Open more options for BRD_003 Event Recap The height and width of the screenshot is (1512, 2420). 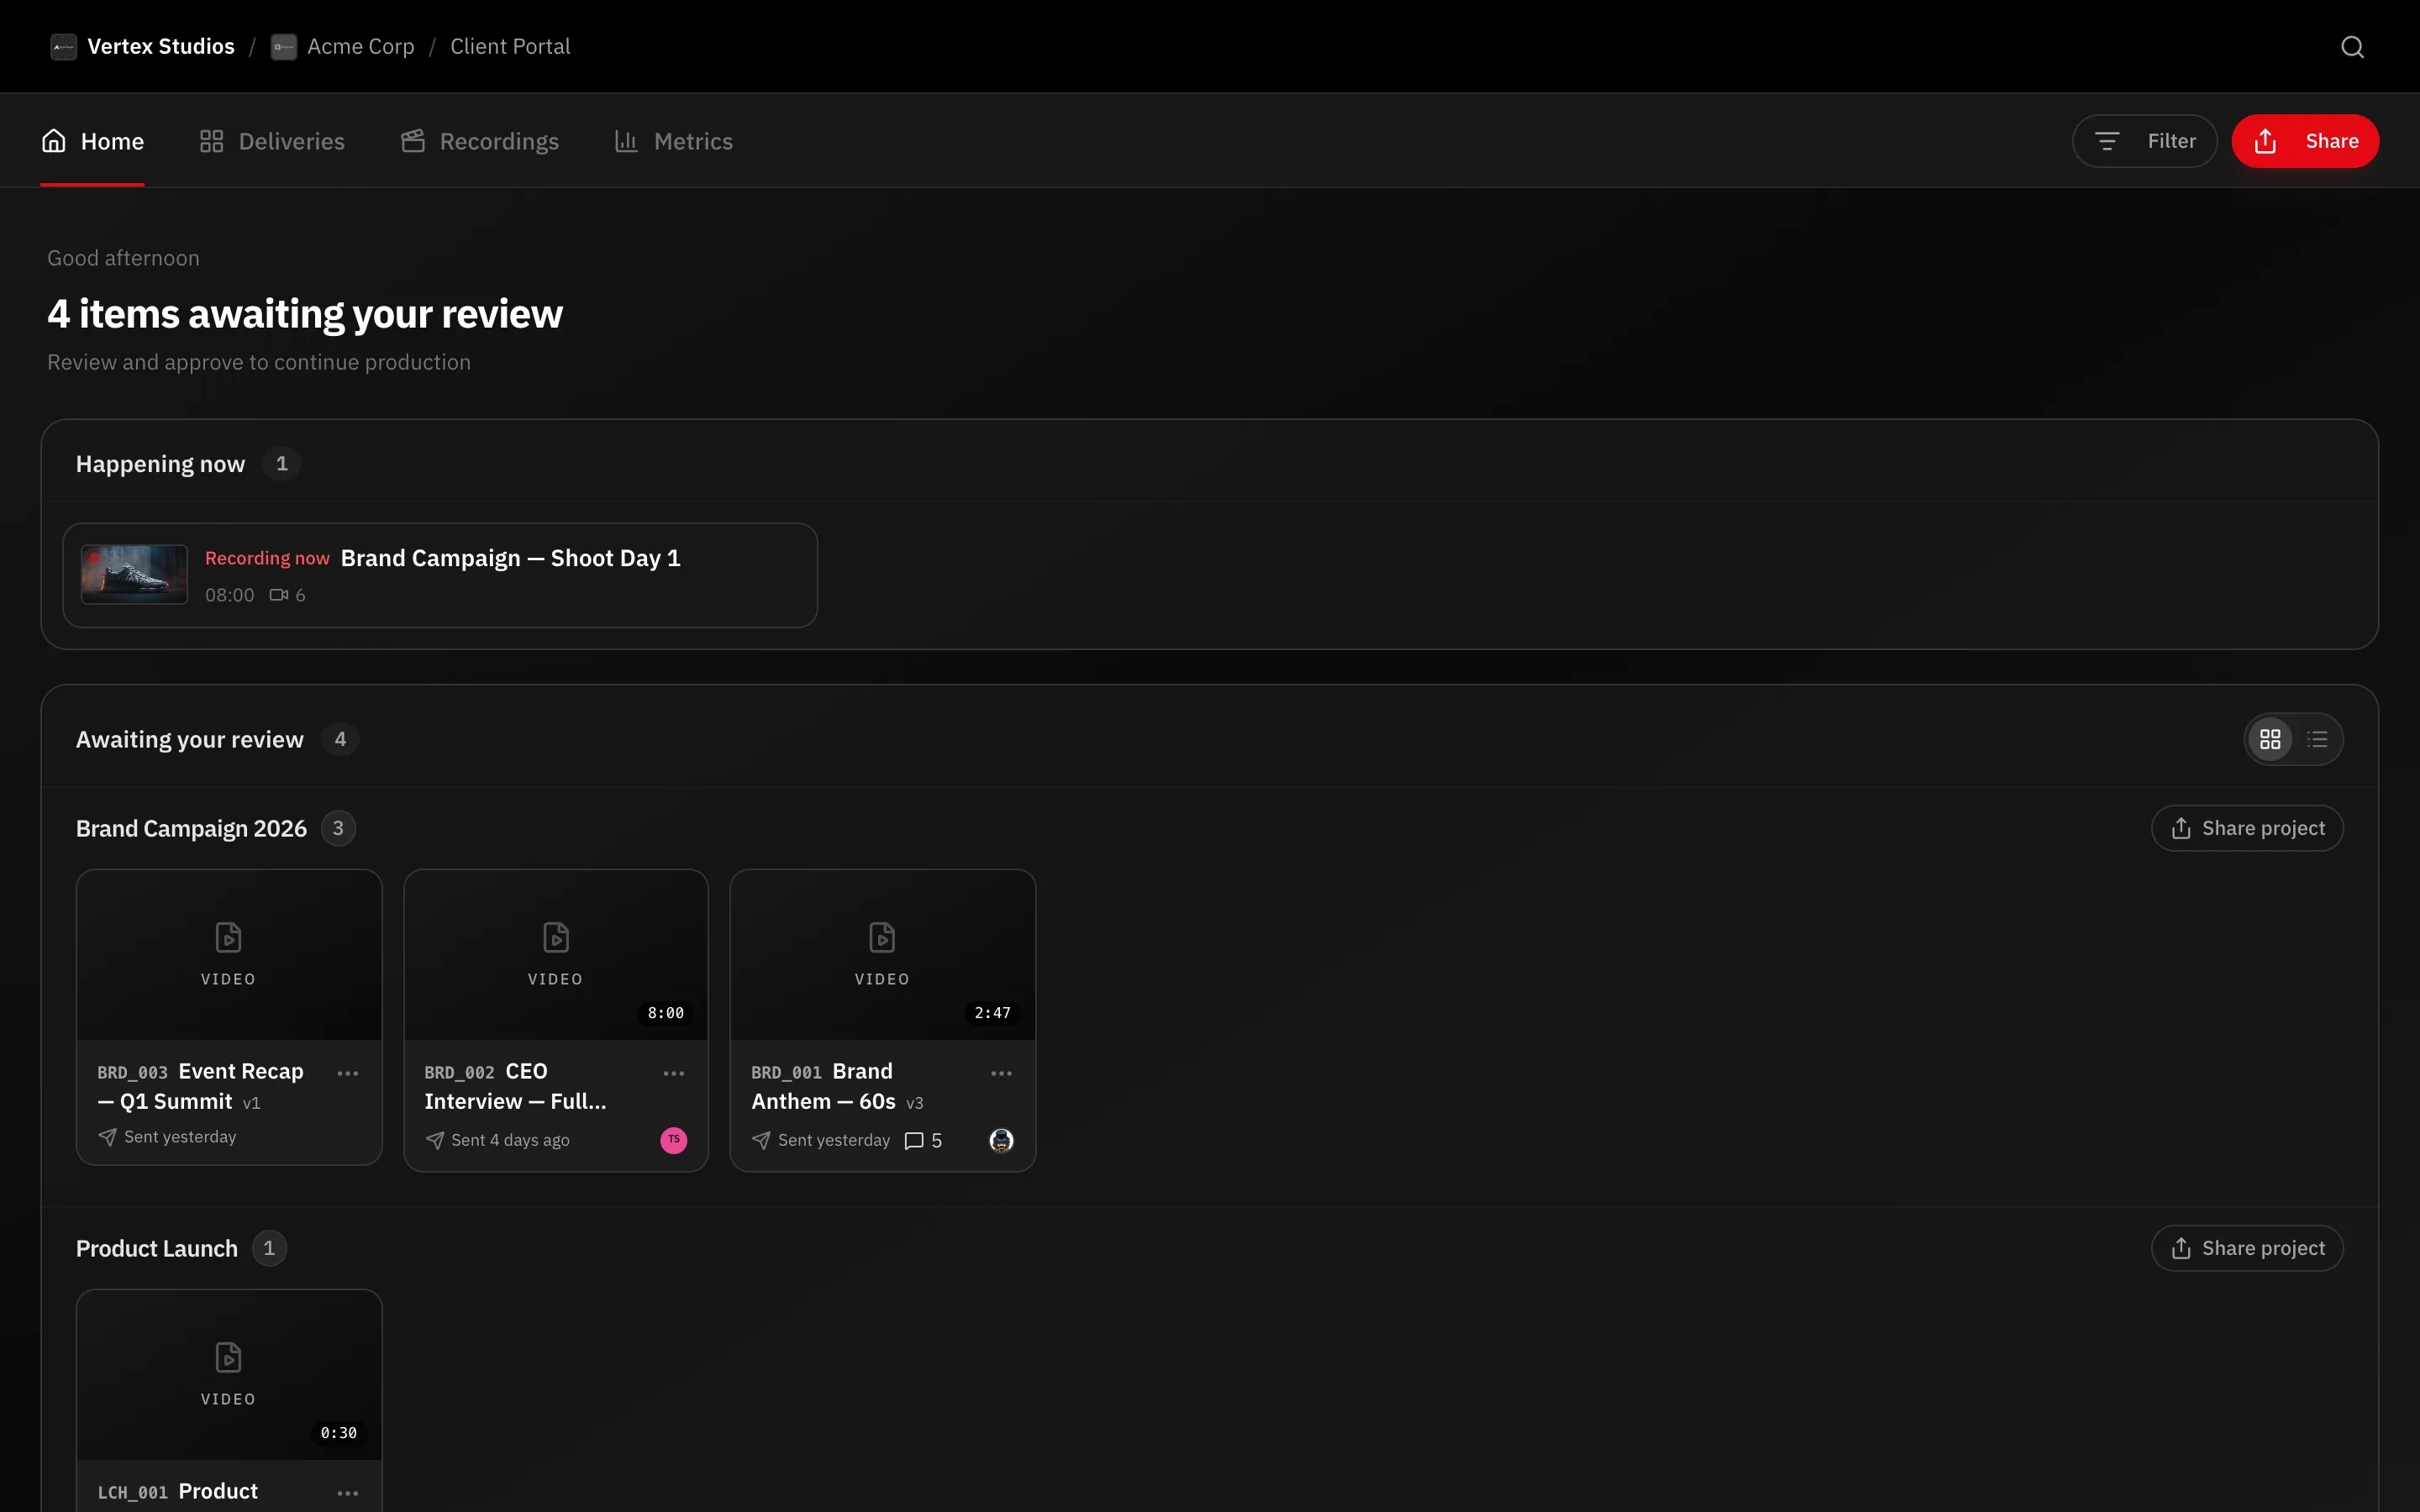[348, 1073]
